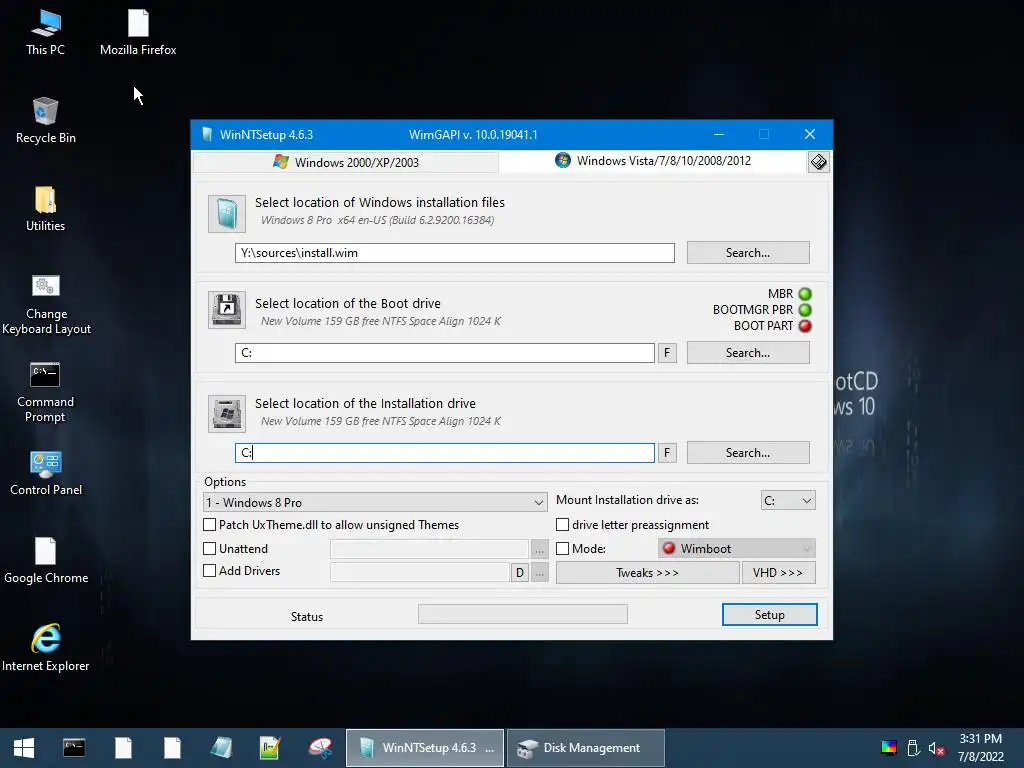1024x768 pixels.
Task: Click the install.wim path field
Action: (455, 253)
